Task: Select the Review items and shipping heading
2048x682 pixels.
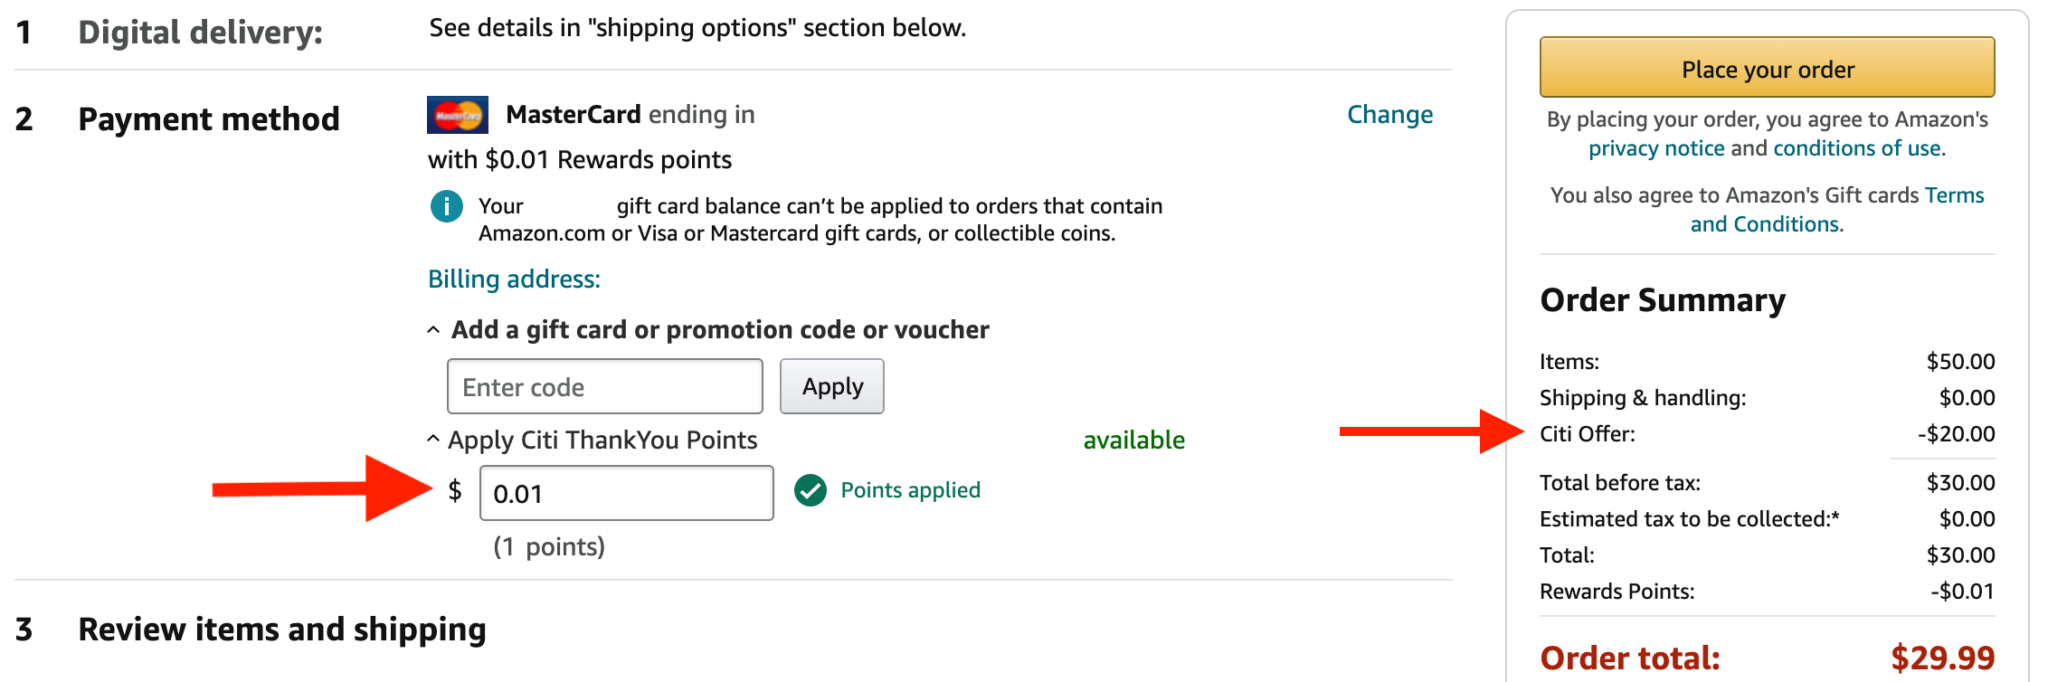Action: coord(281,629)
